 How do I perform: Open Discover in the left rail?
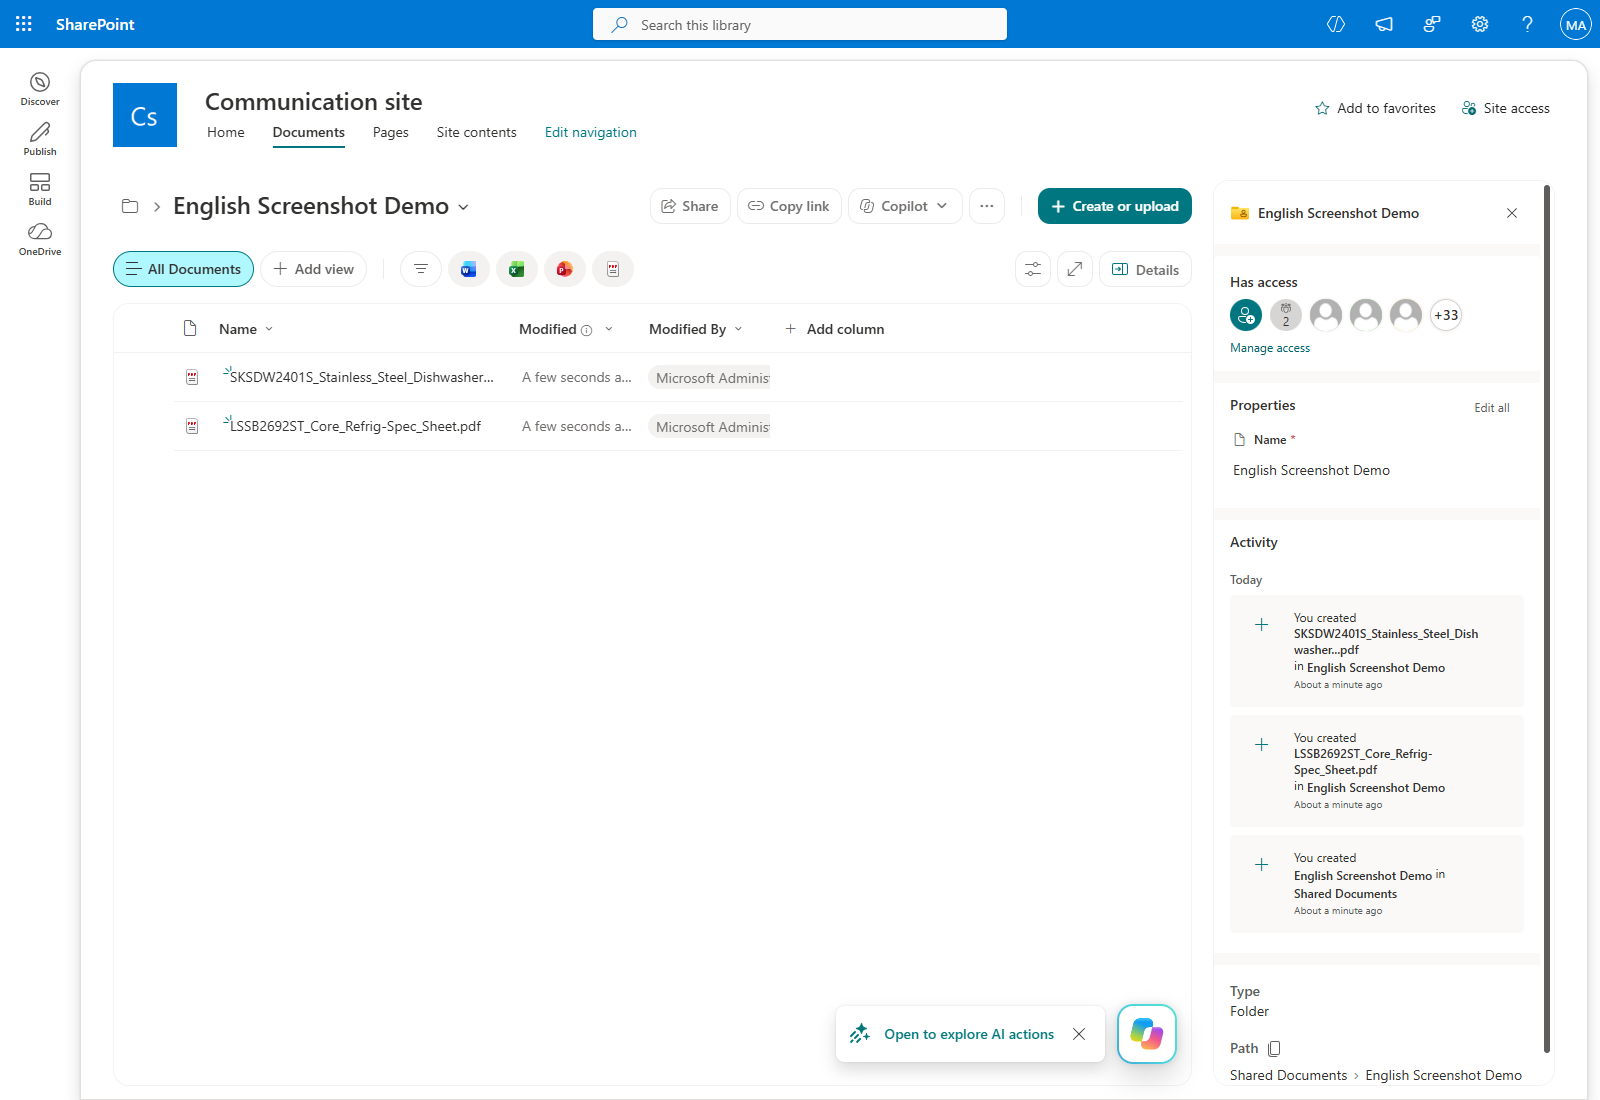40,88
